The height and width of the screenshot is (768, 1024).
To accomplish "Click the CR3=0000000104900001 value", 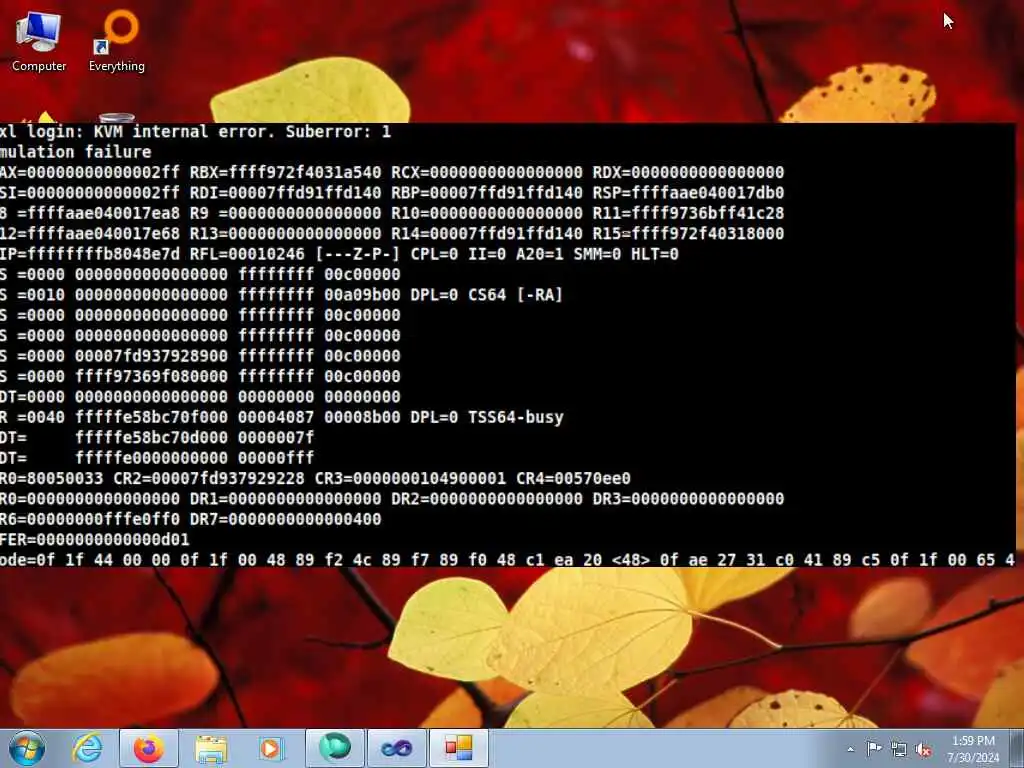I will point(410,479).
